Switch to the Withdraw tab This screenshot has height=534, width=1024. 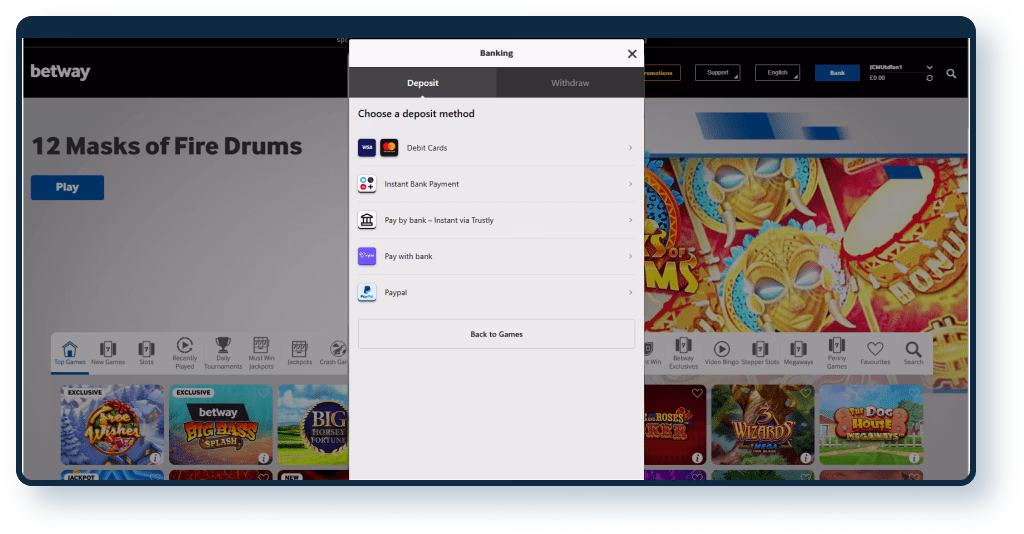tap(570, 83)
